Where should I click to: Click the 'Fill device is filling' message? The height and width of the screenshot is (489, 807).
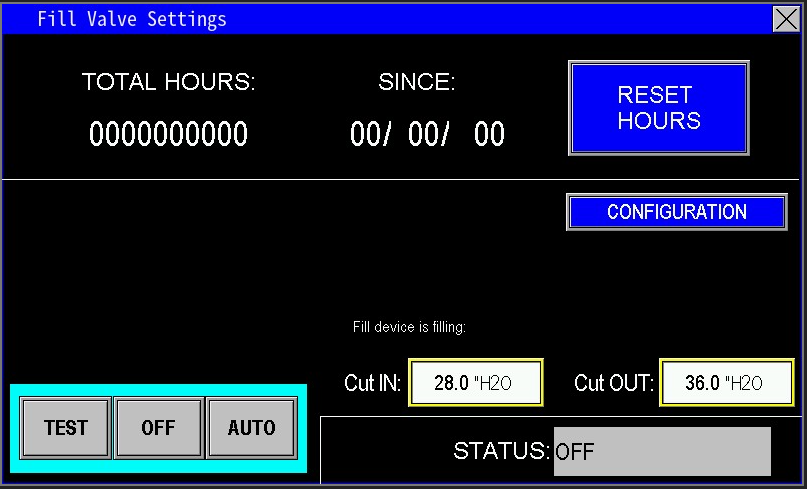[x=409, y=327]
